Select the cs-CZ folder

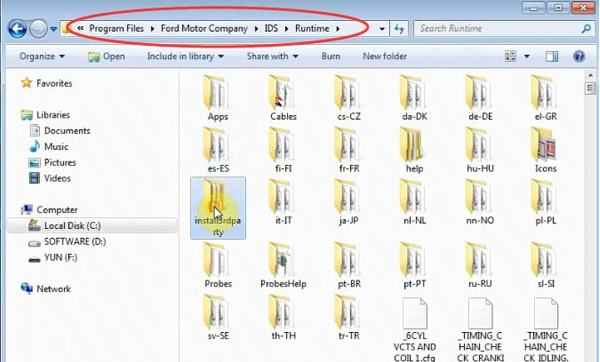point(349,98)
